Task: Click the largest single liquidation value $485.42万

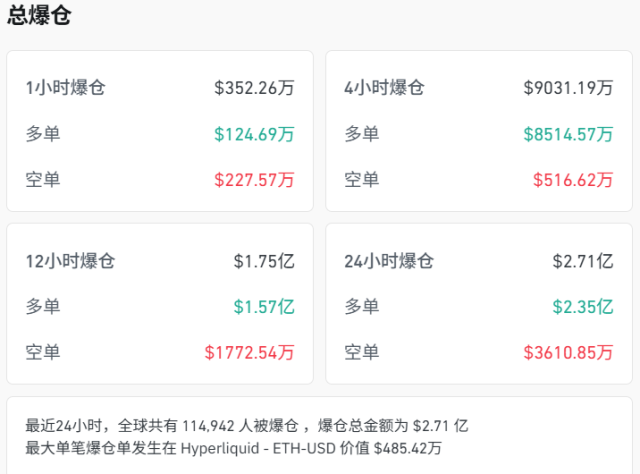Action: (406, 449)
